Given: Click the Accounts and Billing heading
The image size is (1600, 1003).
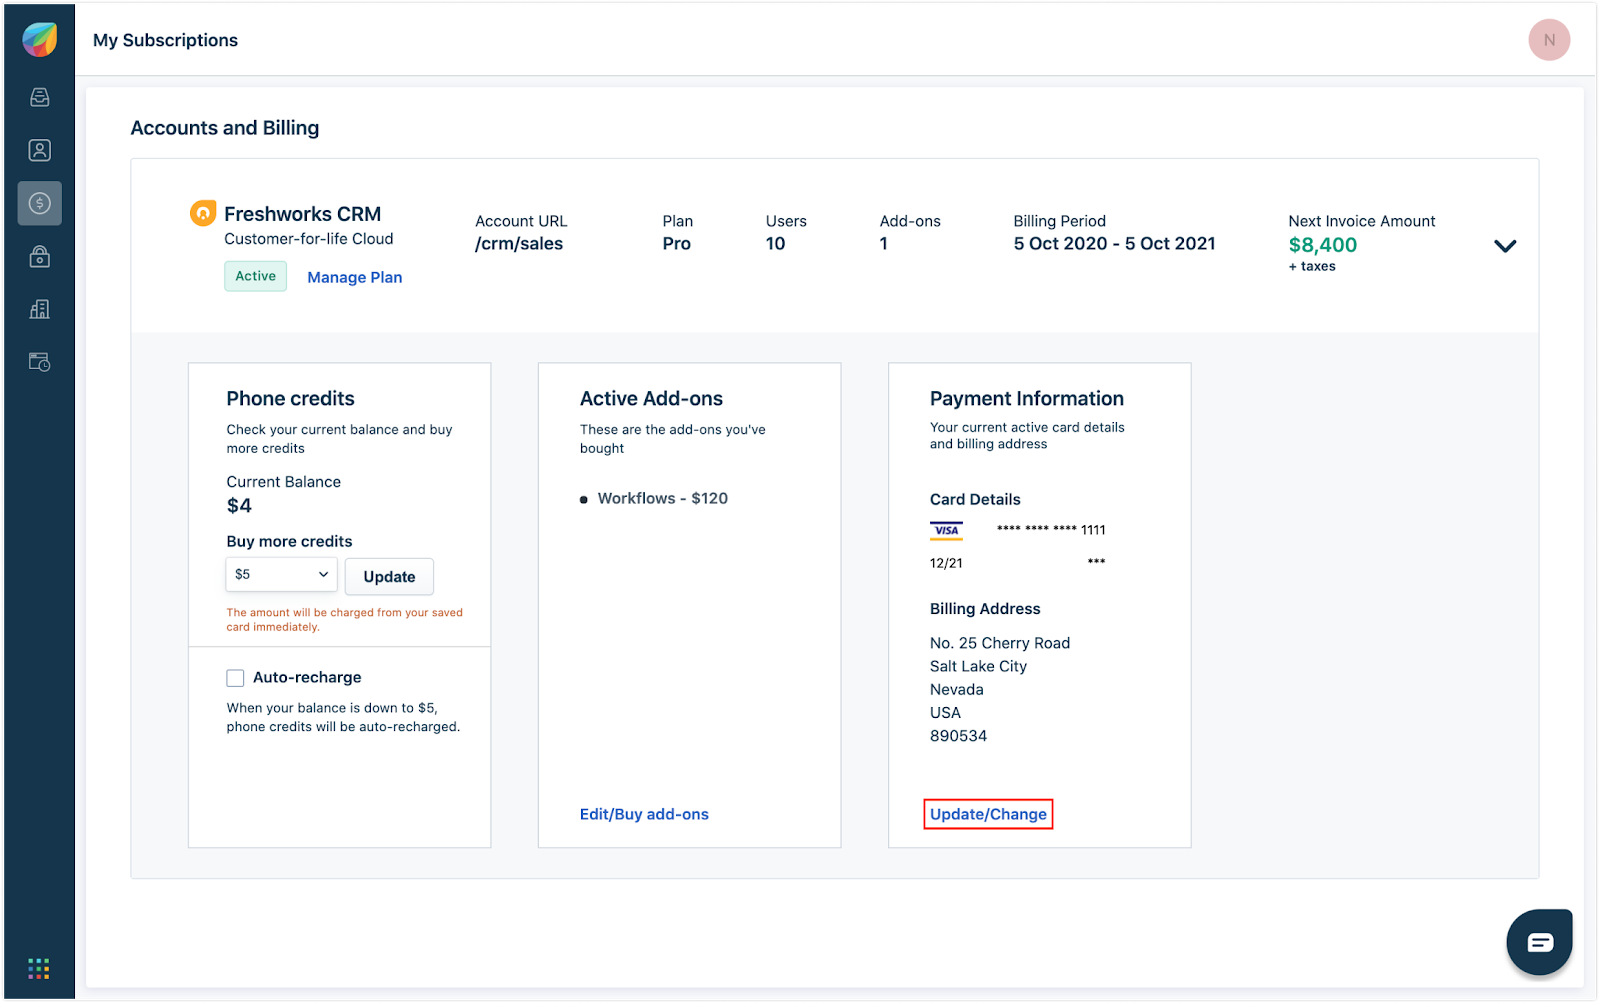Looking at the screenshot, I should point(225,128).
